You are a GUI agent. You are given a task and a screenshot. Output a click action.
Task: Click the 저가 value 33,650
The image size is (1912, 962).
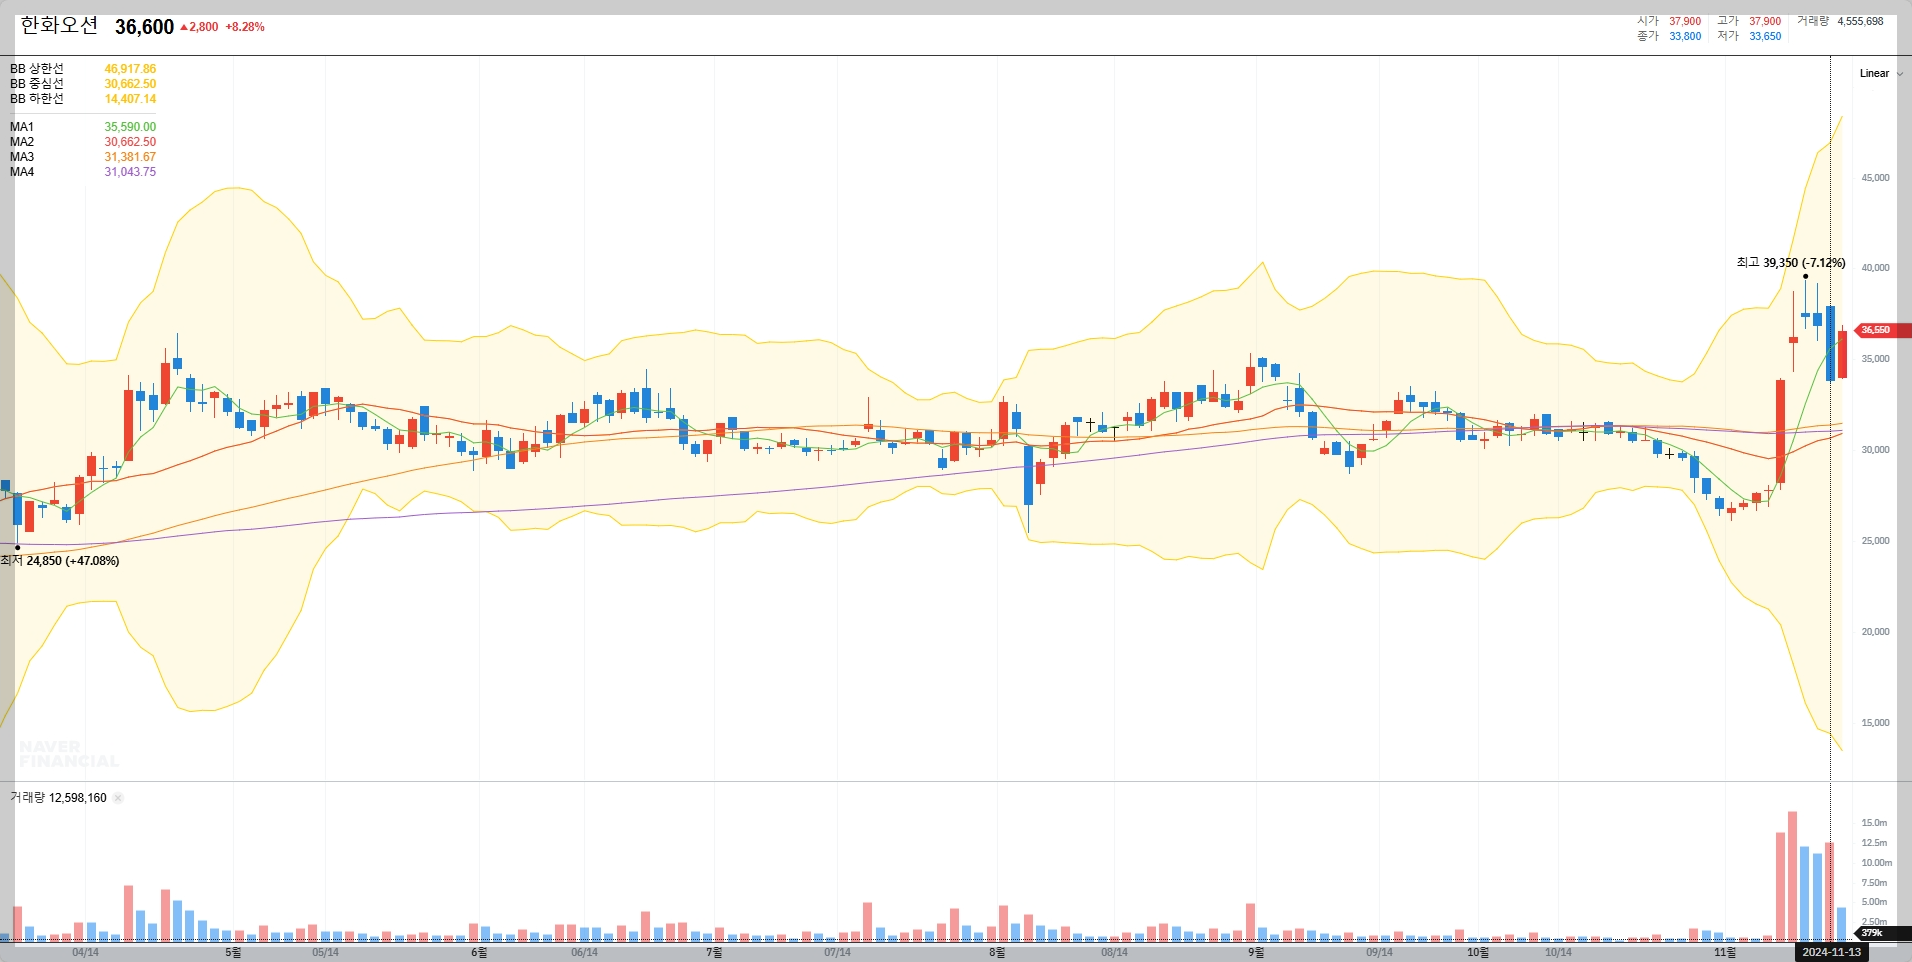tap(1765, 36)
